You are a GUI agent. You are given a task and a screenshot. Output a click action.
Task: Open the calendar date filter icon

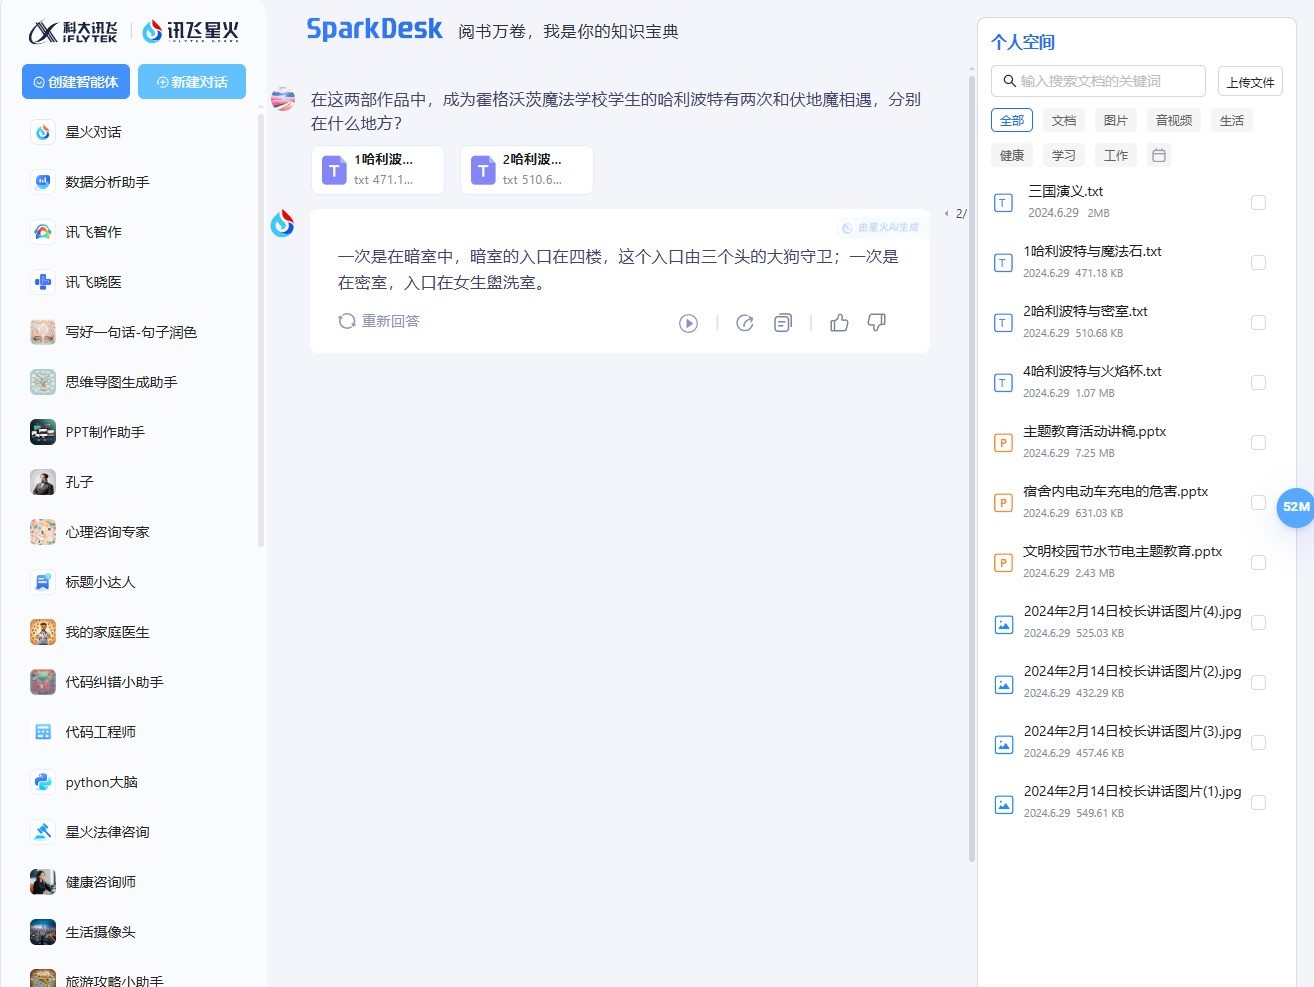pos(1158,155)
